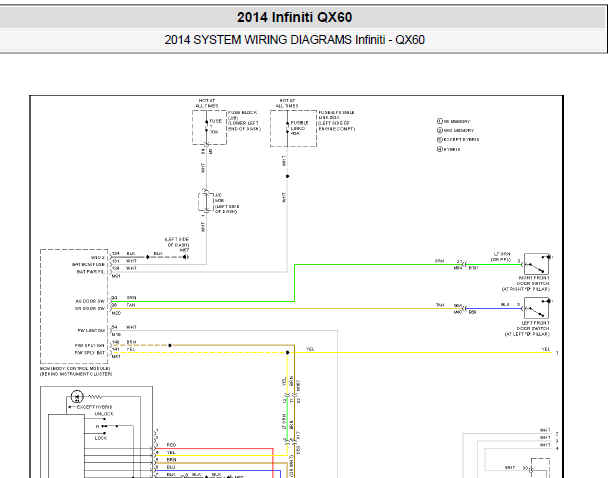Click the "GRN" label at BCM pin 94
The image size is (608, 478).
pyautogui.click(x=131, y=298)
